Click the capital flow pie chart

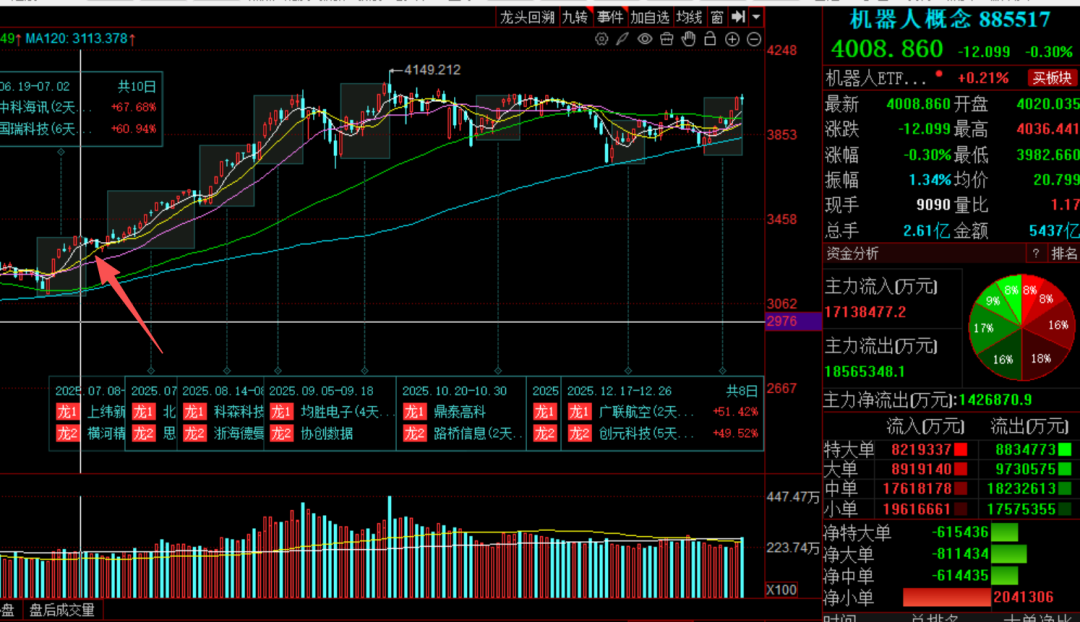pyautogui.click(x=1021, y=325)
